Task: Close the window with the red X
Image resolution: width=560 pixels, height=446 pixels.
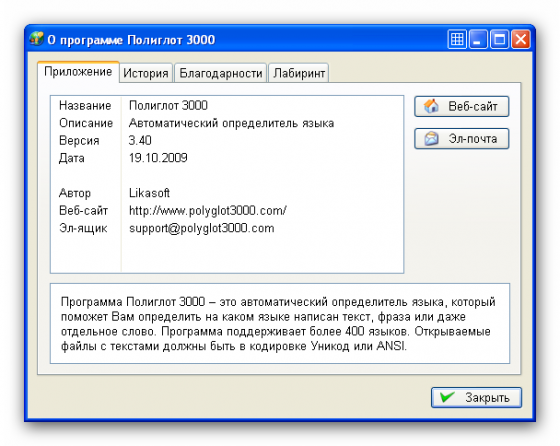Action: [520, 39]
